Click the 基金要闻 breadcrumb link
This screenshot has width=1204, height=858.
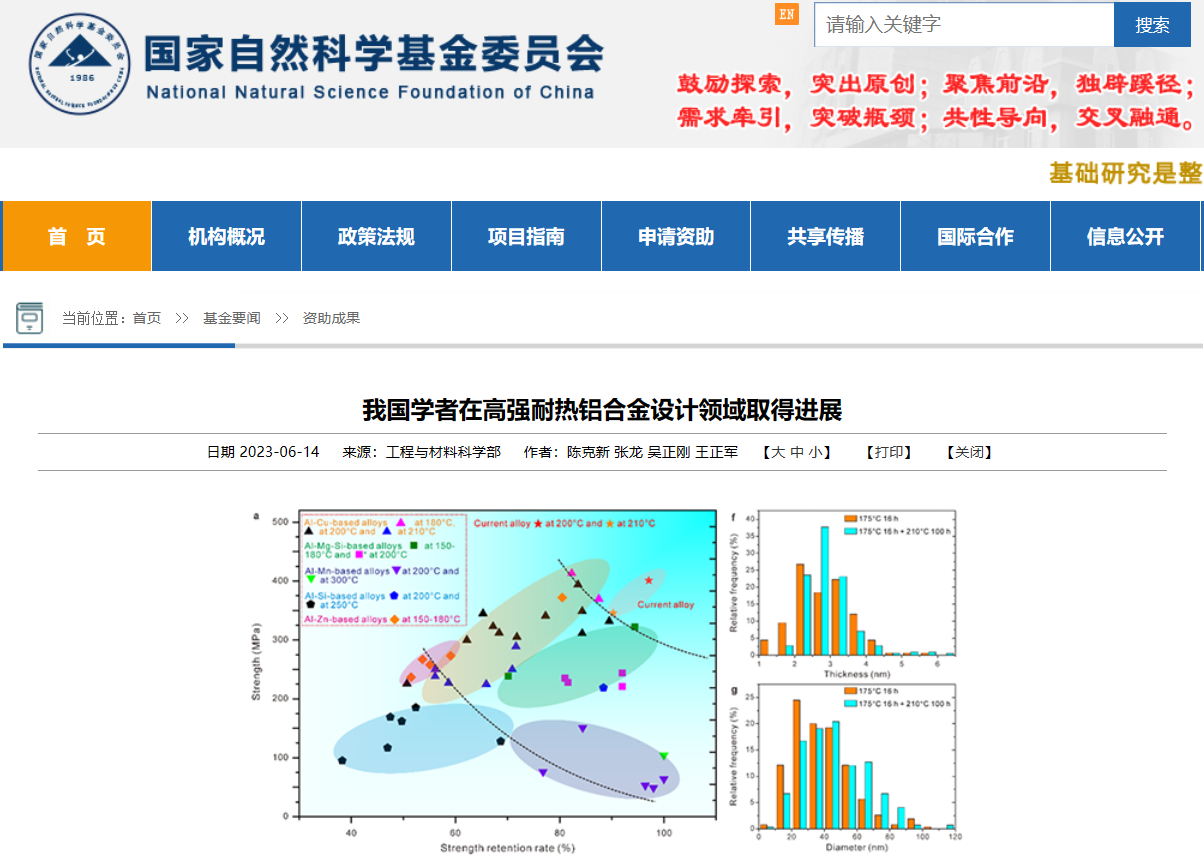tap(232, 318)
